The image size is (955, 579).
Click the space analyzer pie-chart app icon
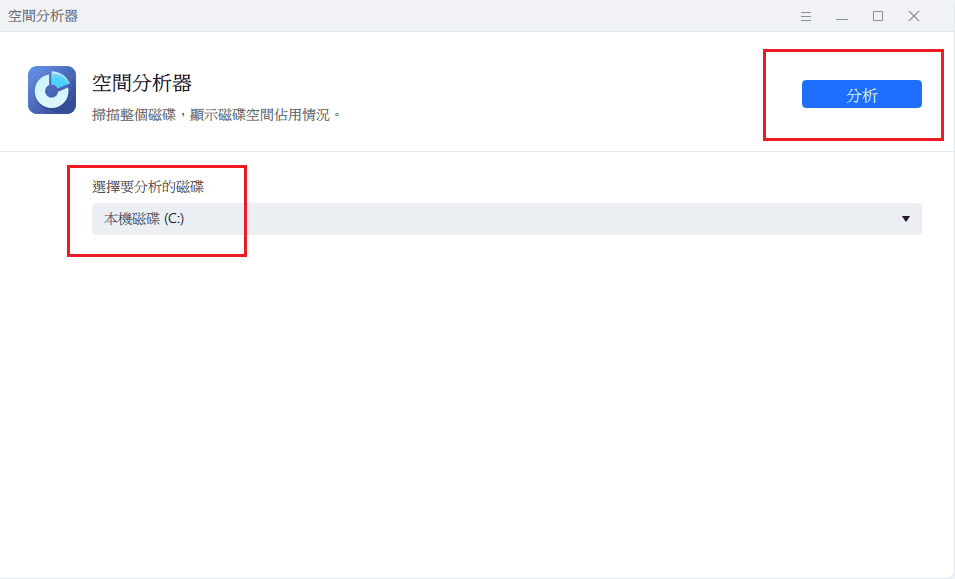[x=52, y=90]
